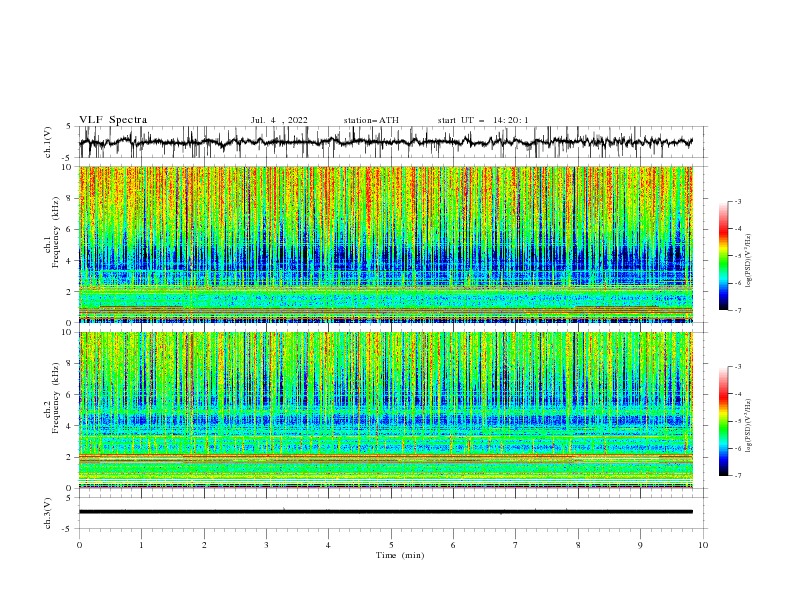Click the '-5' volt tick on ch.3(V) axis
Viewport: 792px width, 612px height.
pos(67,529)
